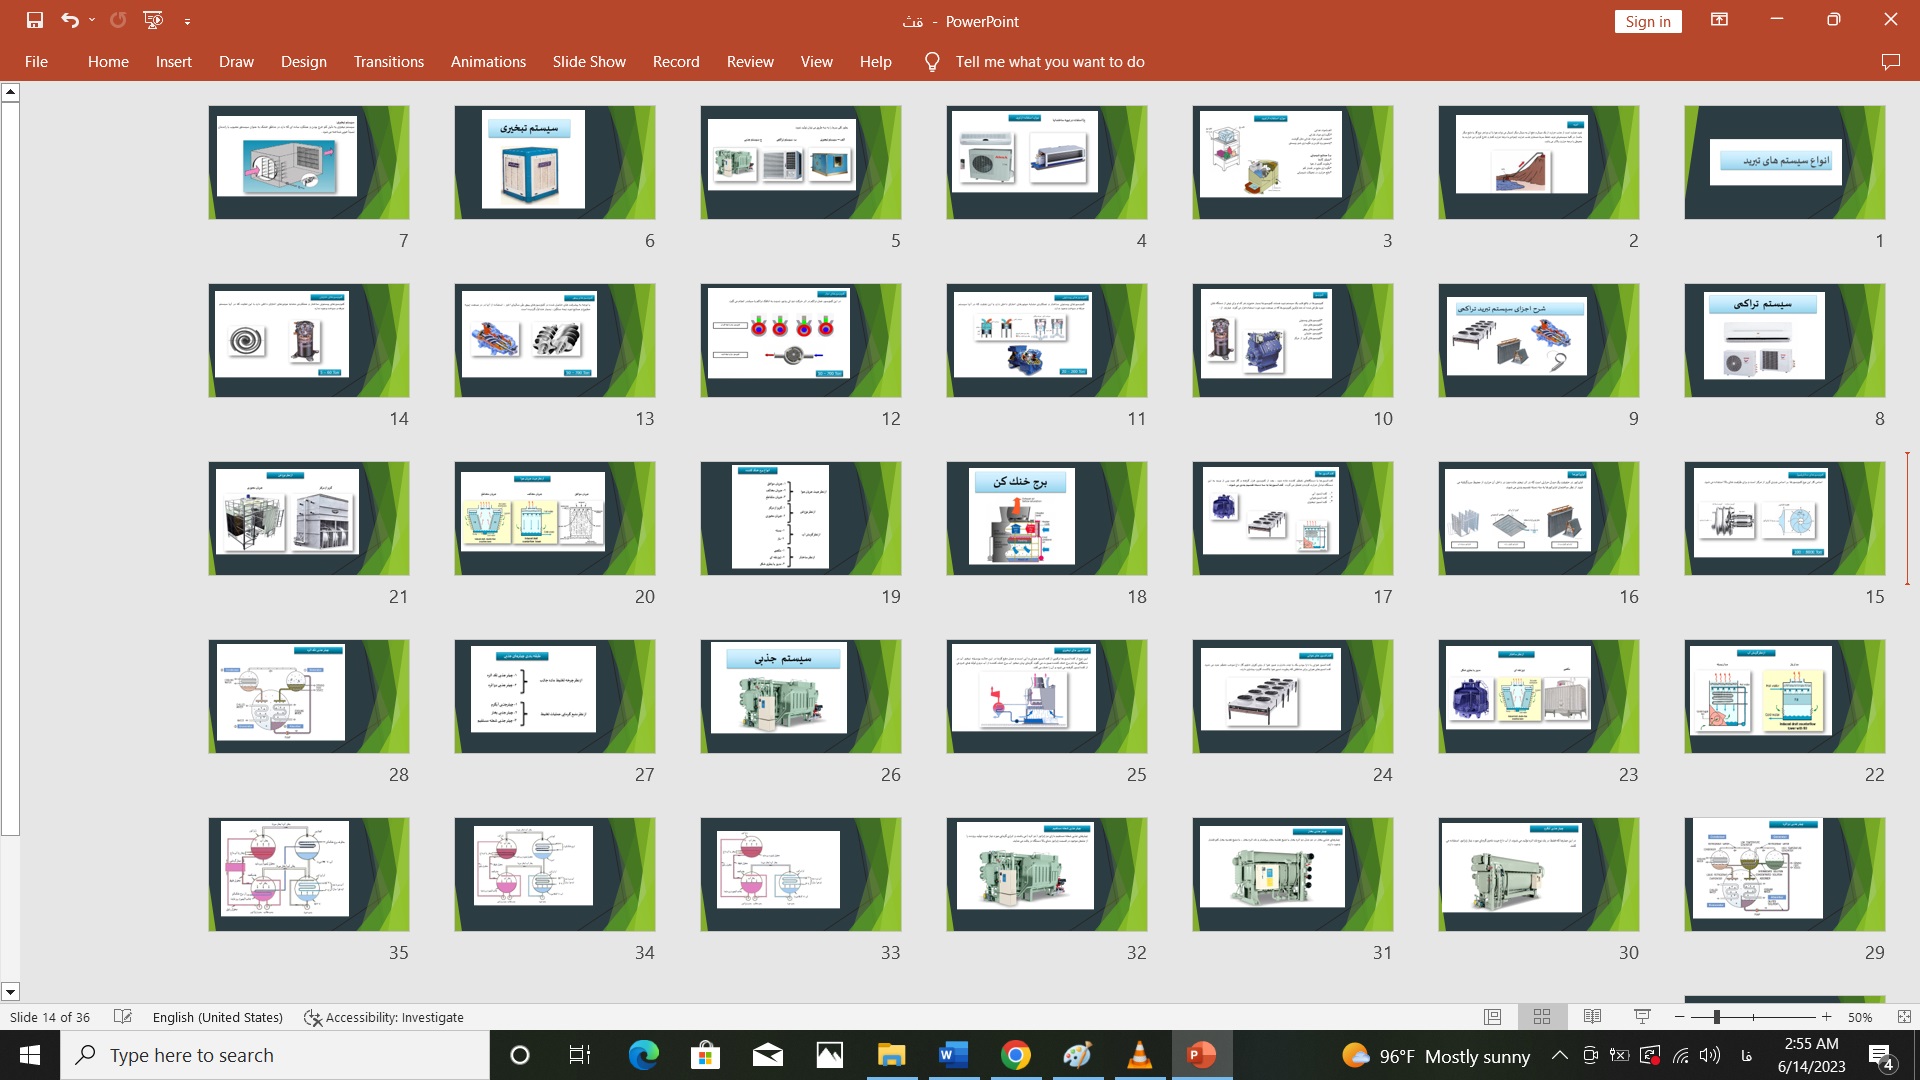This screenshot has width=1920, height=1080.
Task: Save the presentation with the Save icon
Action: tap(35, 20)
